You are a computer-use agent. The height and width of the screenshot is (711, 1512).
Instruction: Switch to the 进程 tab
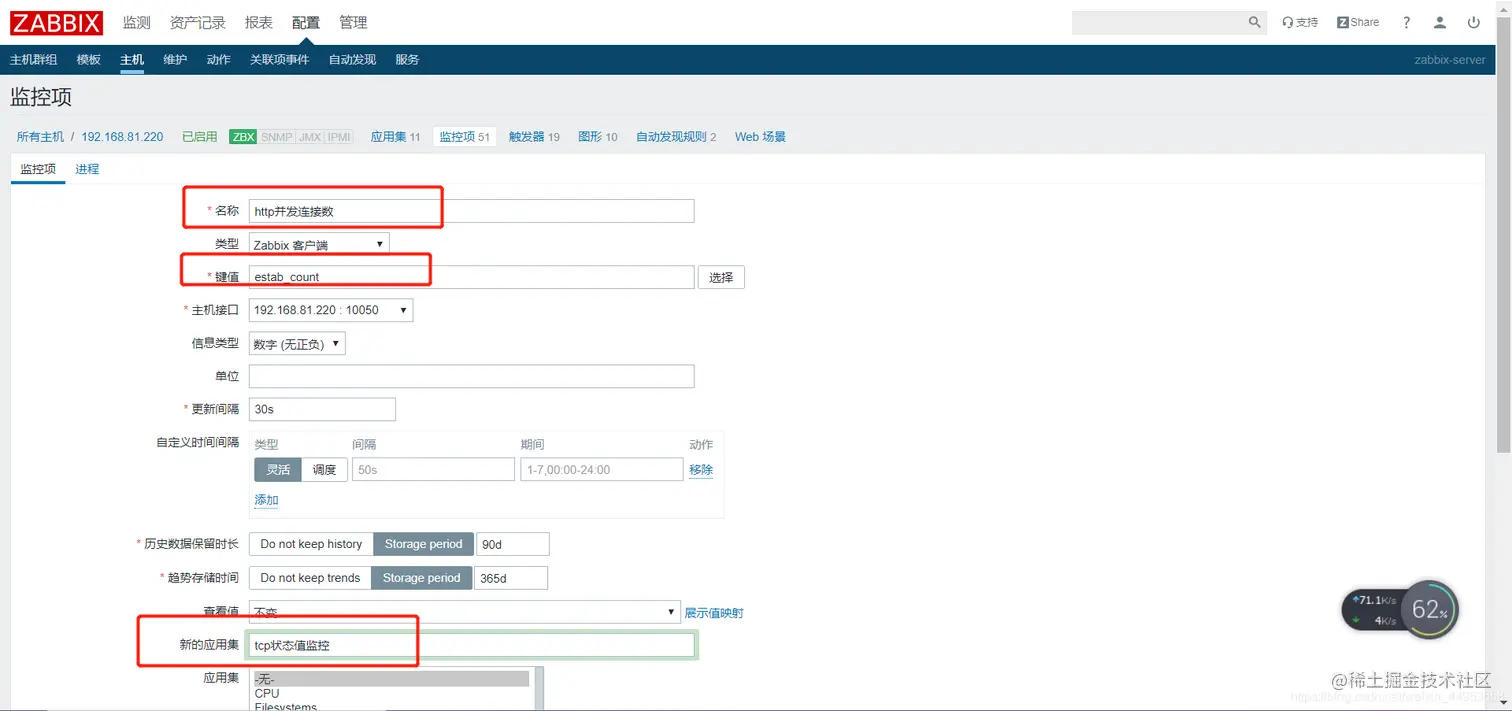click(87, 169)
